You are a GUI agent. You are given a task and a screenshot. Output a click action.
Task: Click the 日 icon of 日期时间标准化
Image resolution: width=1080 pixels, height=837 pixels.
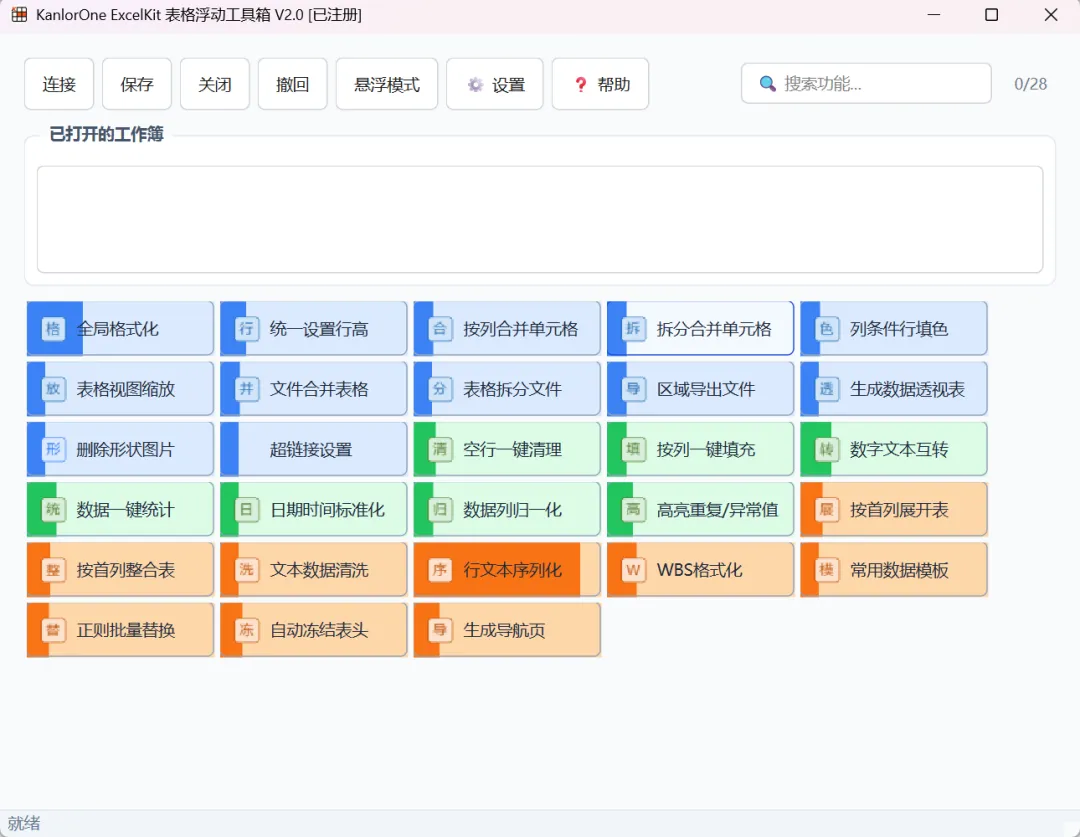[247, 510]
